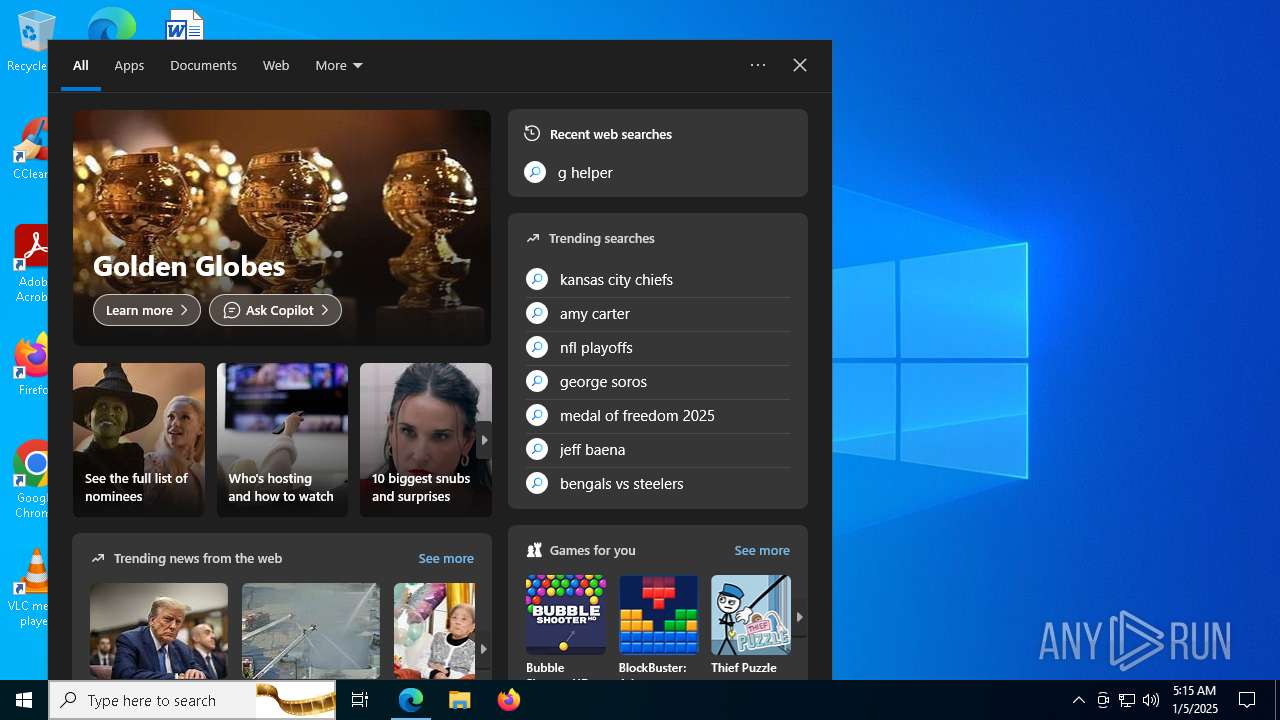Open the Windows Start menu
Screen dimensions: 1280x720
[24, 700]
